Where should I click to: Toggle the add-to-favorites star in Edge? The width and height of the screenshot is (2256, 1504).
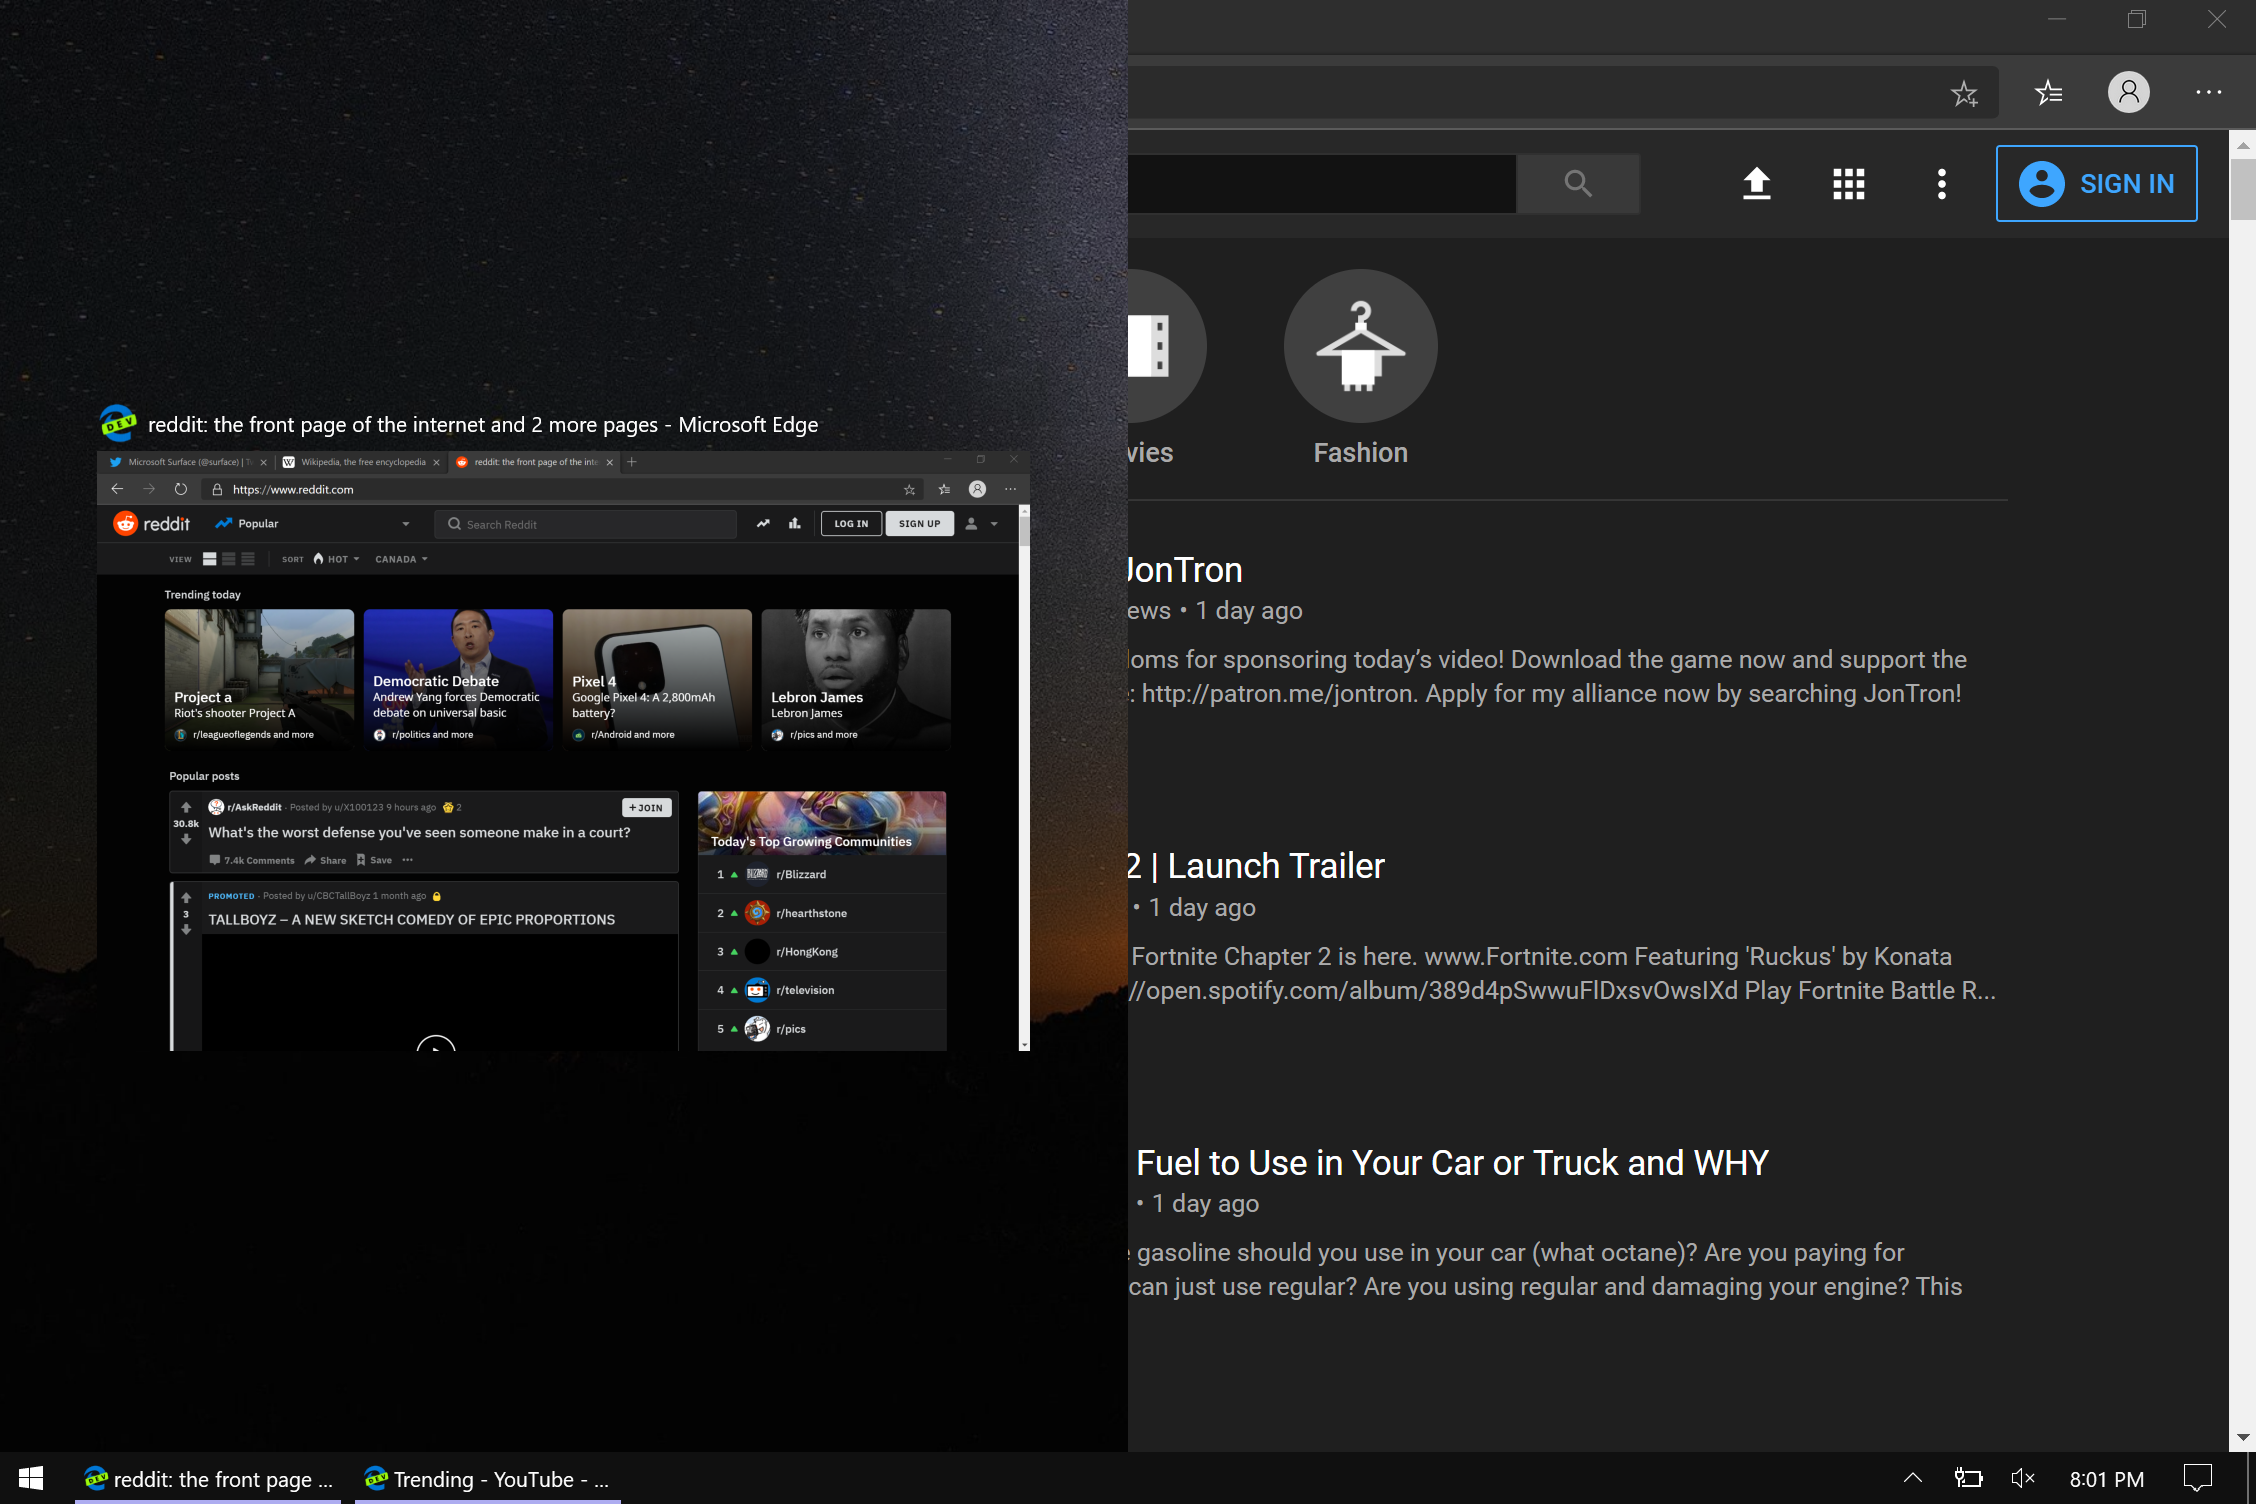point(1965,92)
